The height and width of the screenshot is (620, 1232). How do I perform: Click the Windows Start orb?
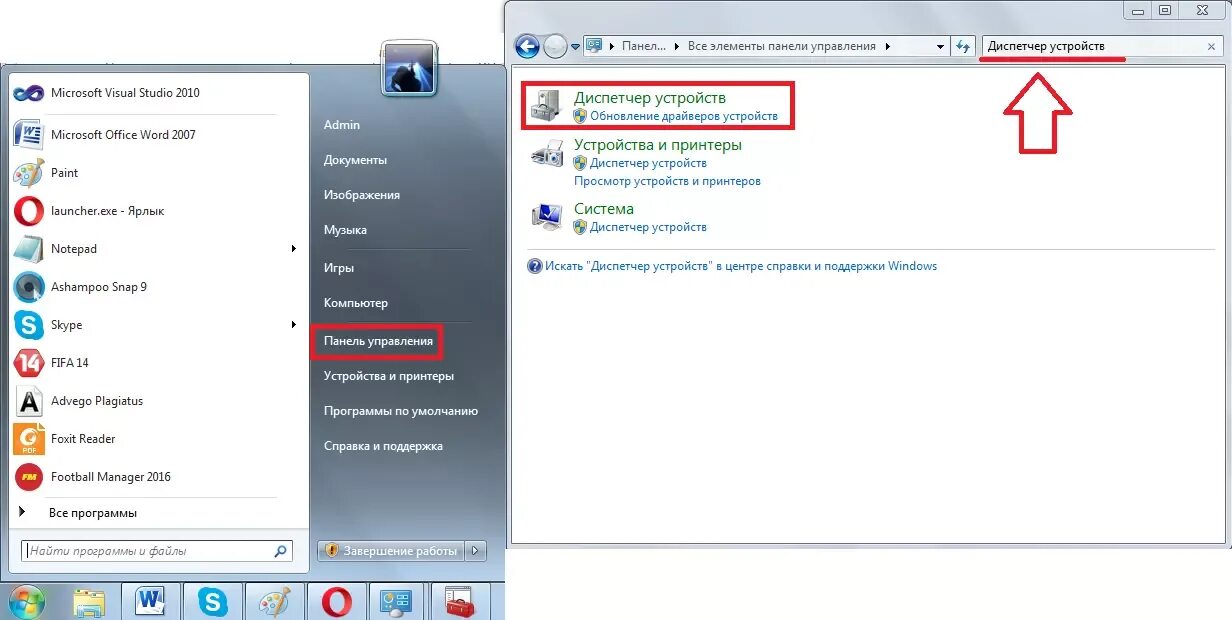tap(27, 601)
